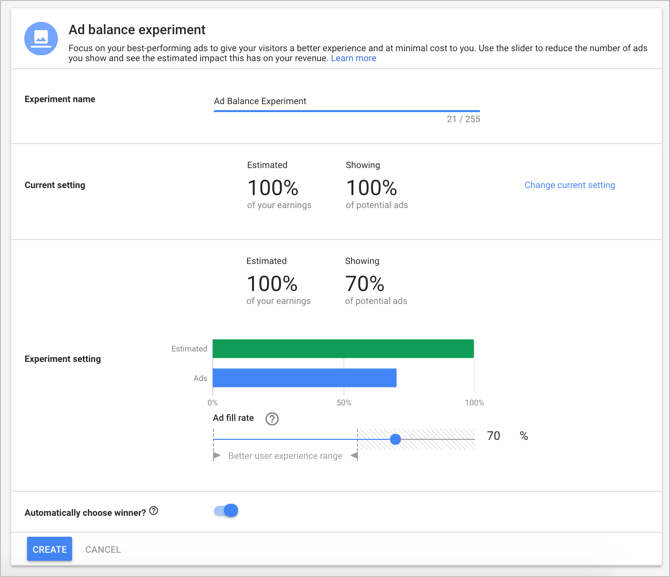Click the Ad fill rate slider handle
Viewport: 670px width, 577px height.
(396, 439)
